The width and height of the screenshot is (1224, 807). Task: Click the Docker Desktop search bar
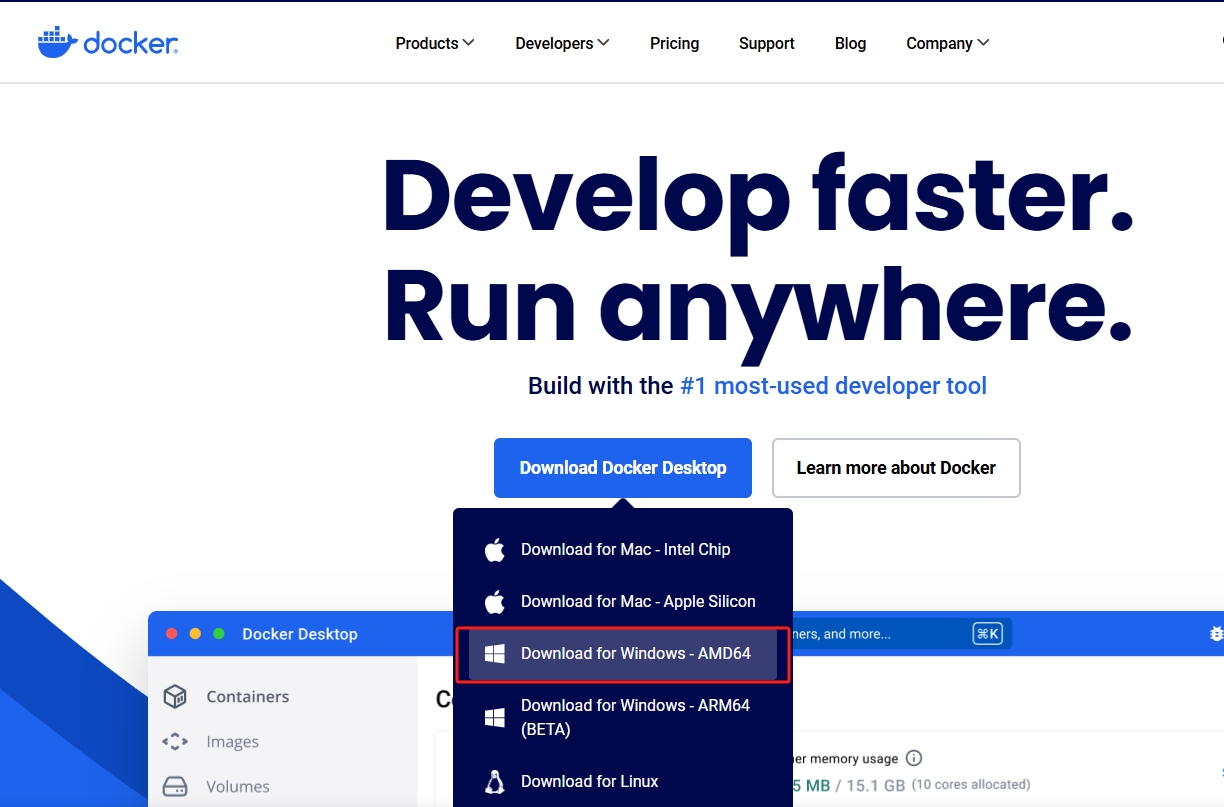click(900, 633)
